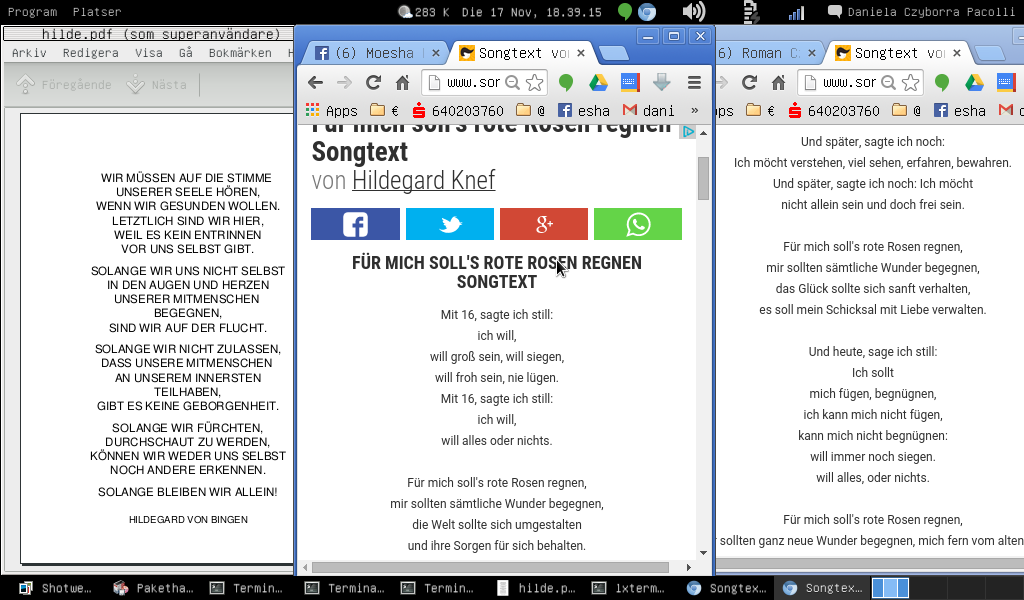Image resolution: width=1024 pixels, height=600 pixels.
Task: Click the lyric line "die Welt sollte sich umgestalten"
Action: 497,524
